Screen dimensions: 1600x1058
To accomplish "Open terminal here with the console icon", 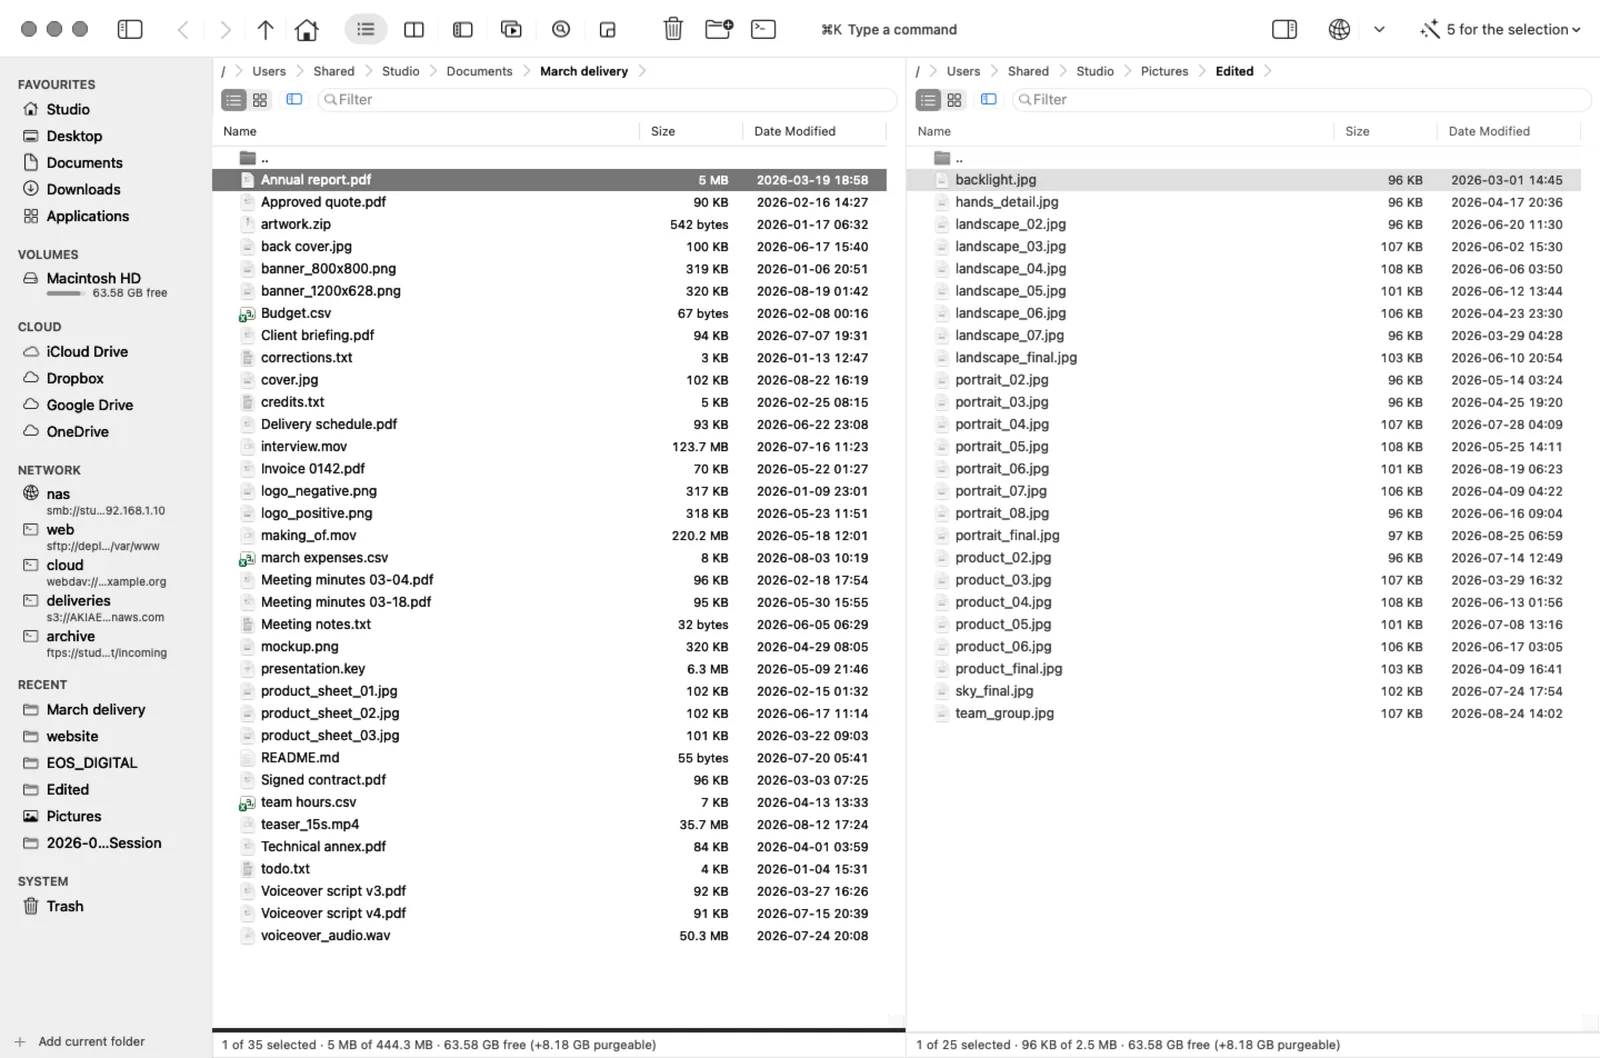I will pyautogui.click(x=763, y=30).
